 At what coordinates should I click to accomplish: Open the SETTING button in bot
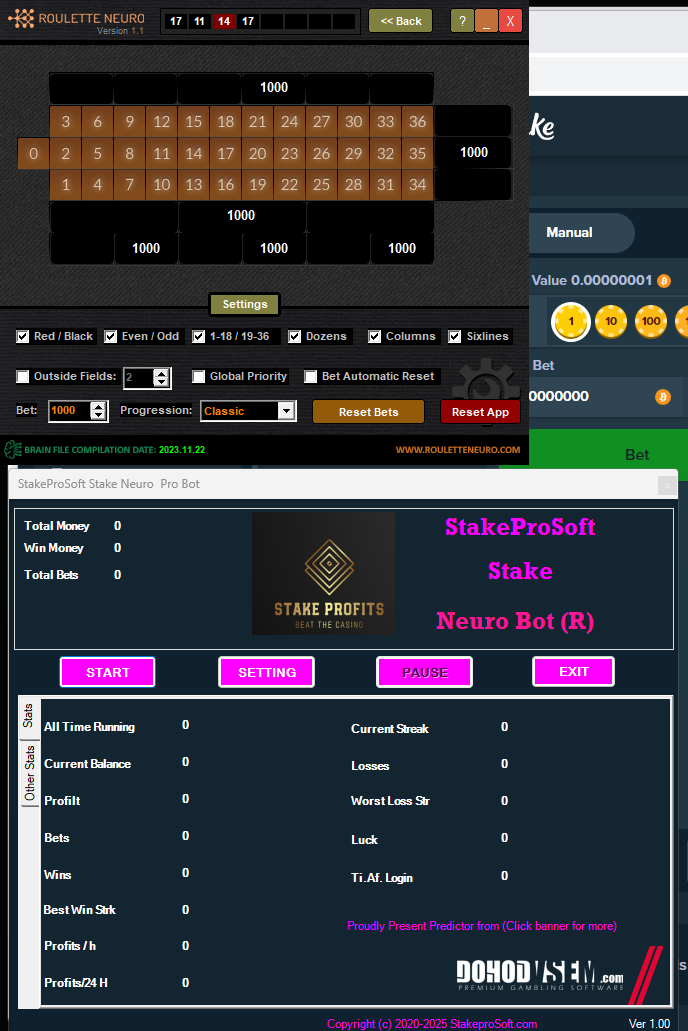coord(266,672)
